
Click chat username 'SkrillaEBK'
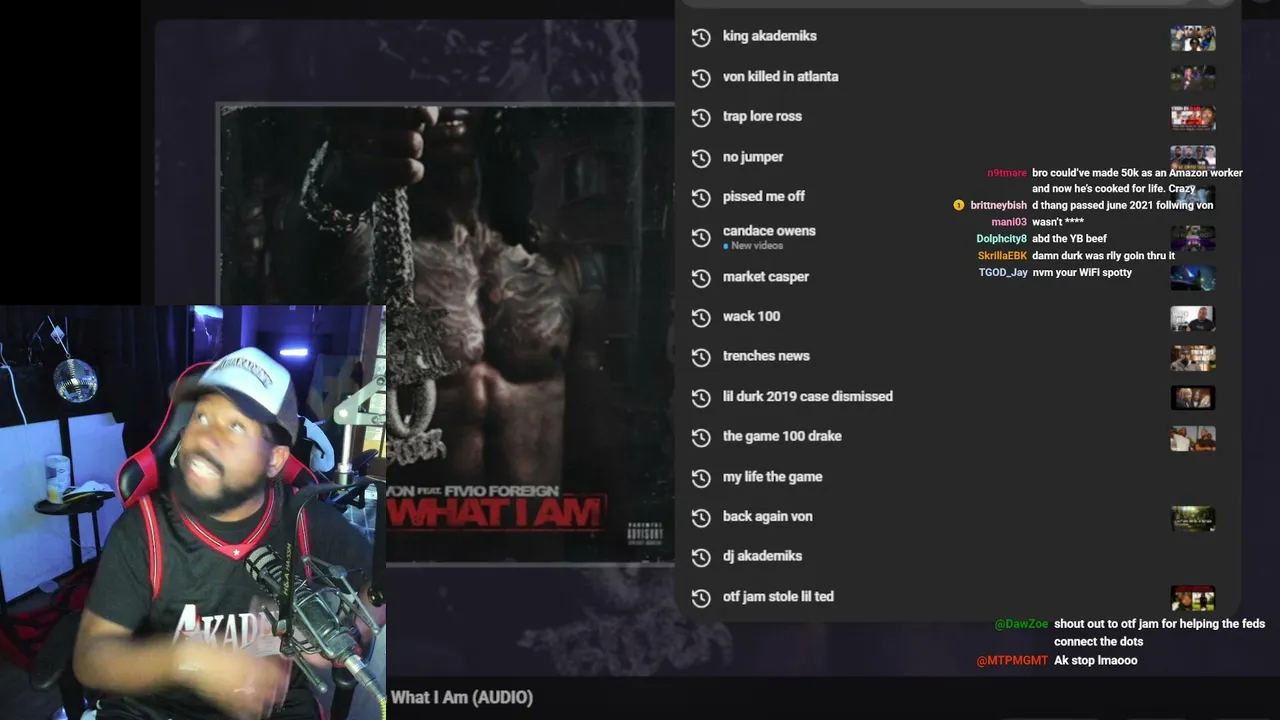[x=1002, y=256]
